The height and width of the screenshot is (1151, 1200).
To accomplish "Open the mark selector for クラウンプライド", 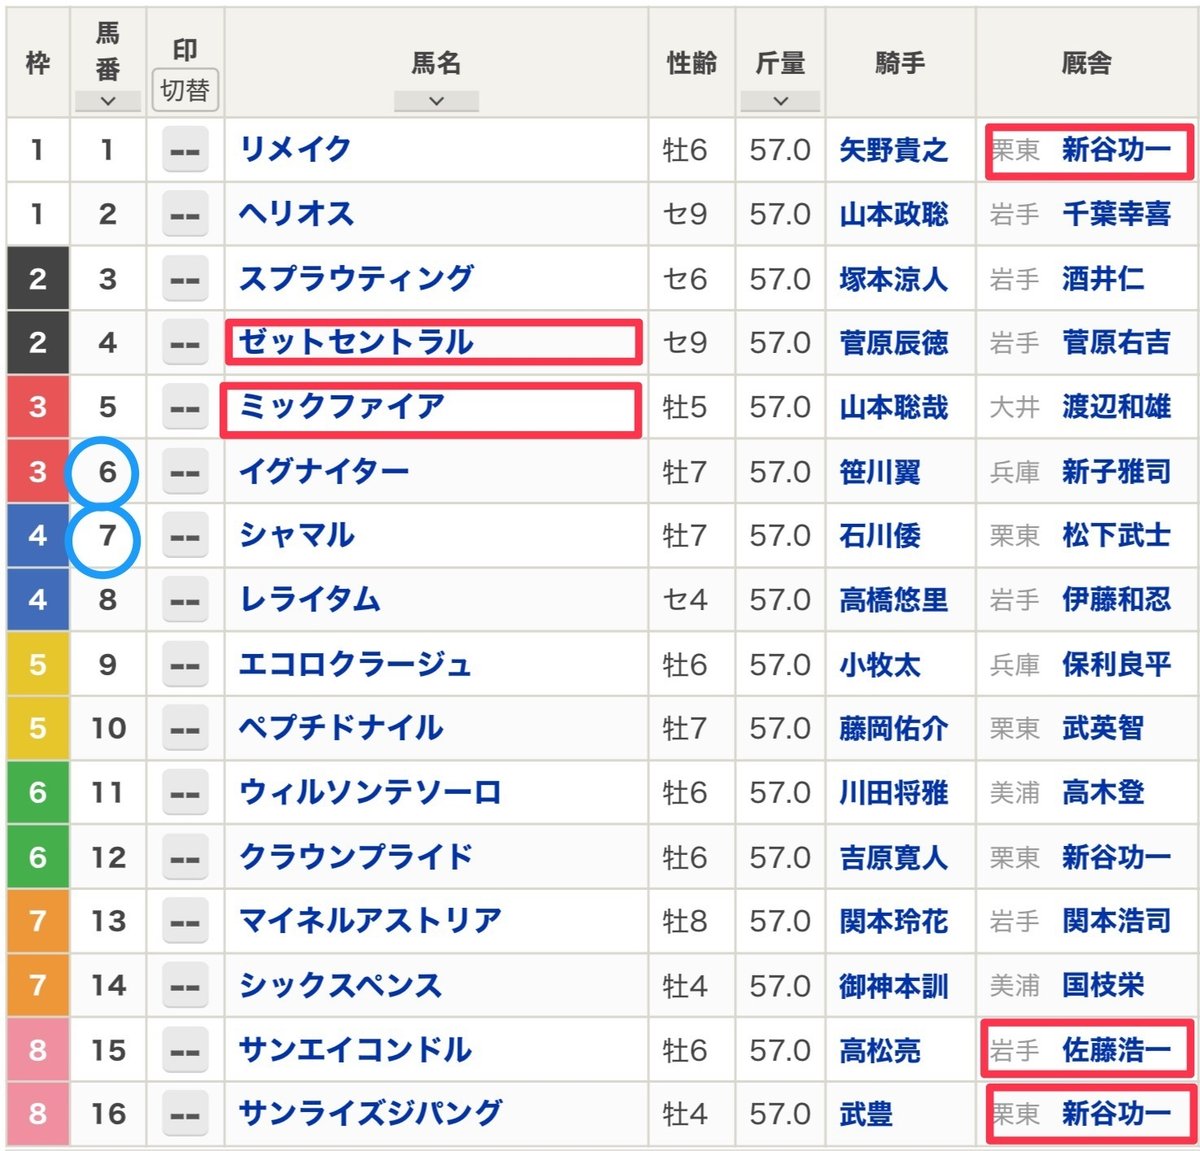I will coord(184,857).
